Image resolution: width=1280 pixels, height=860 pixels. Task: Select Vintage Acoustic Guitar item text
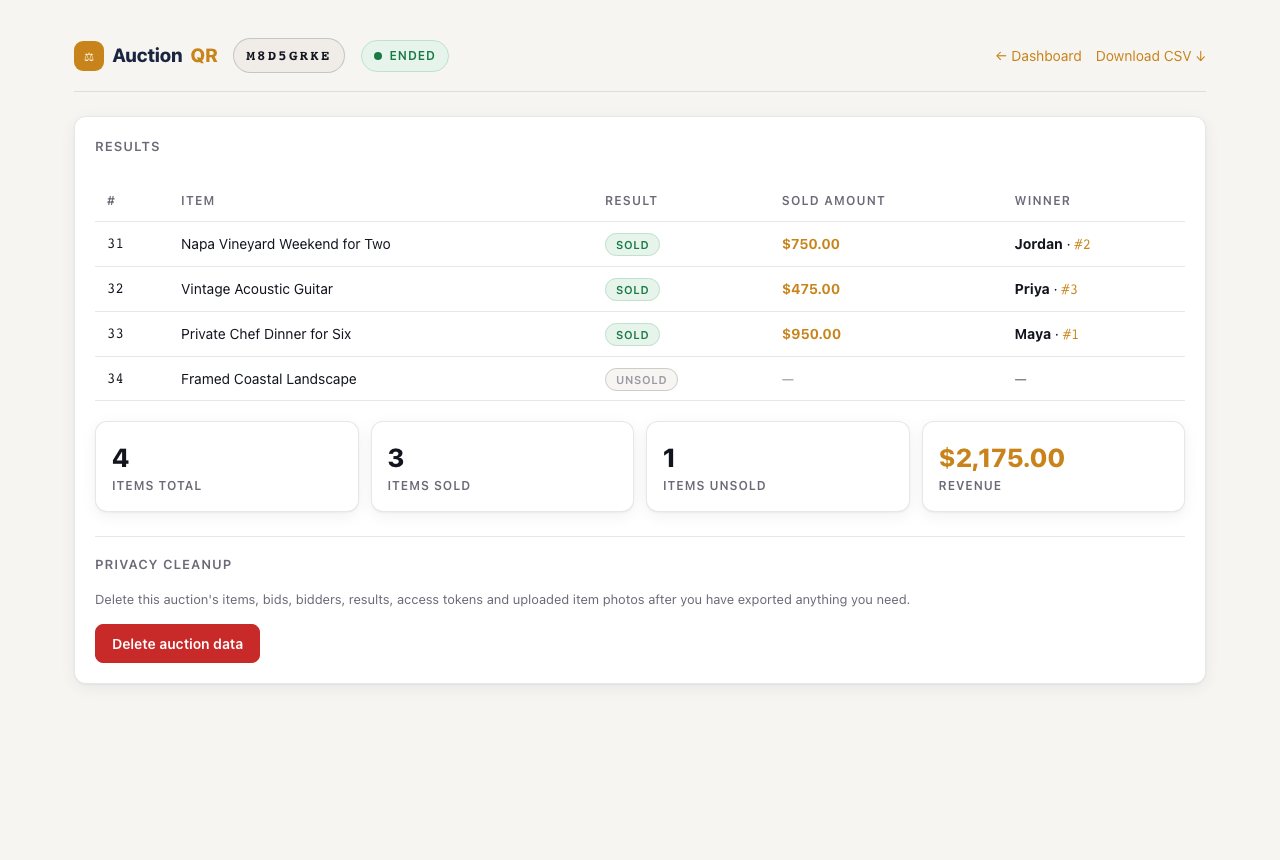tap(257, 289)
